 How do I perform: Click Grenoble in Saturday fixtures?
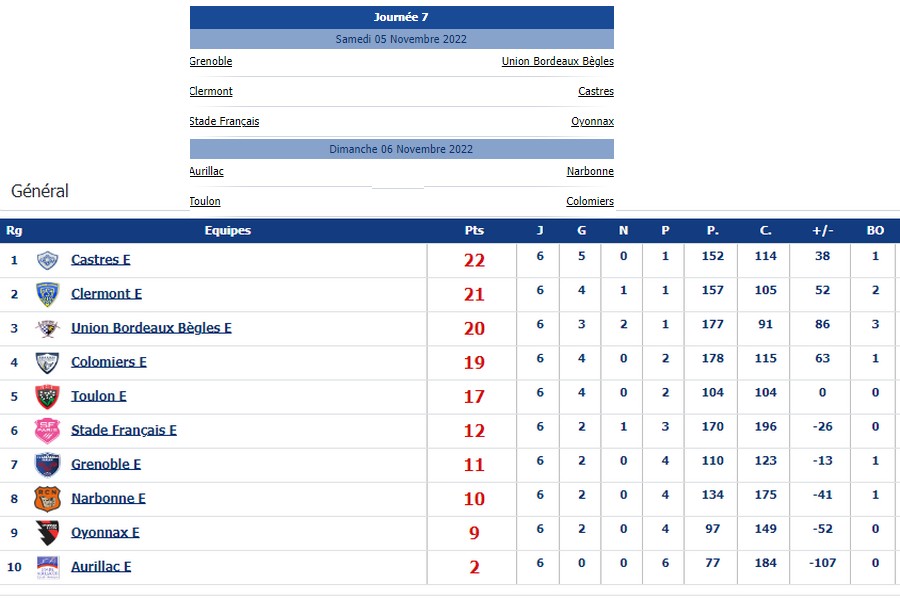211,61
